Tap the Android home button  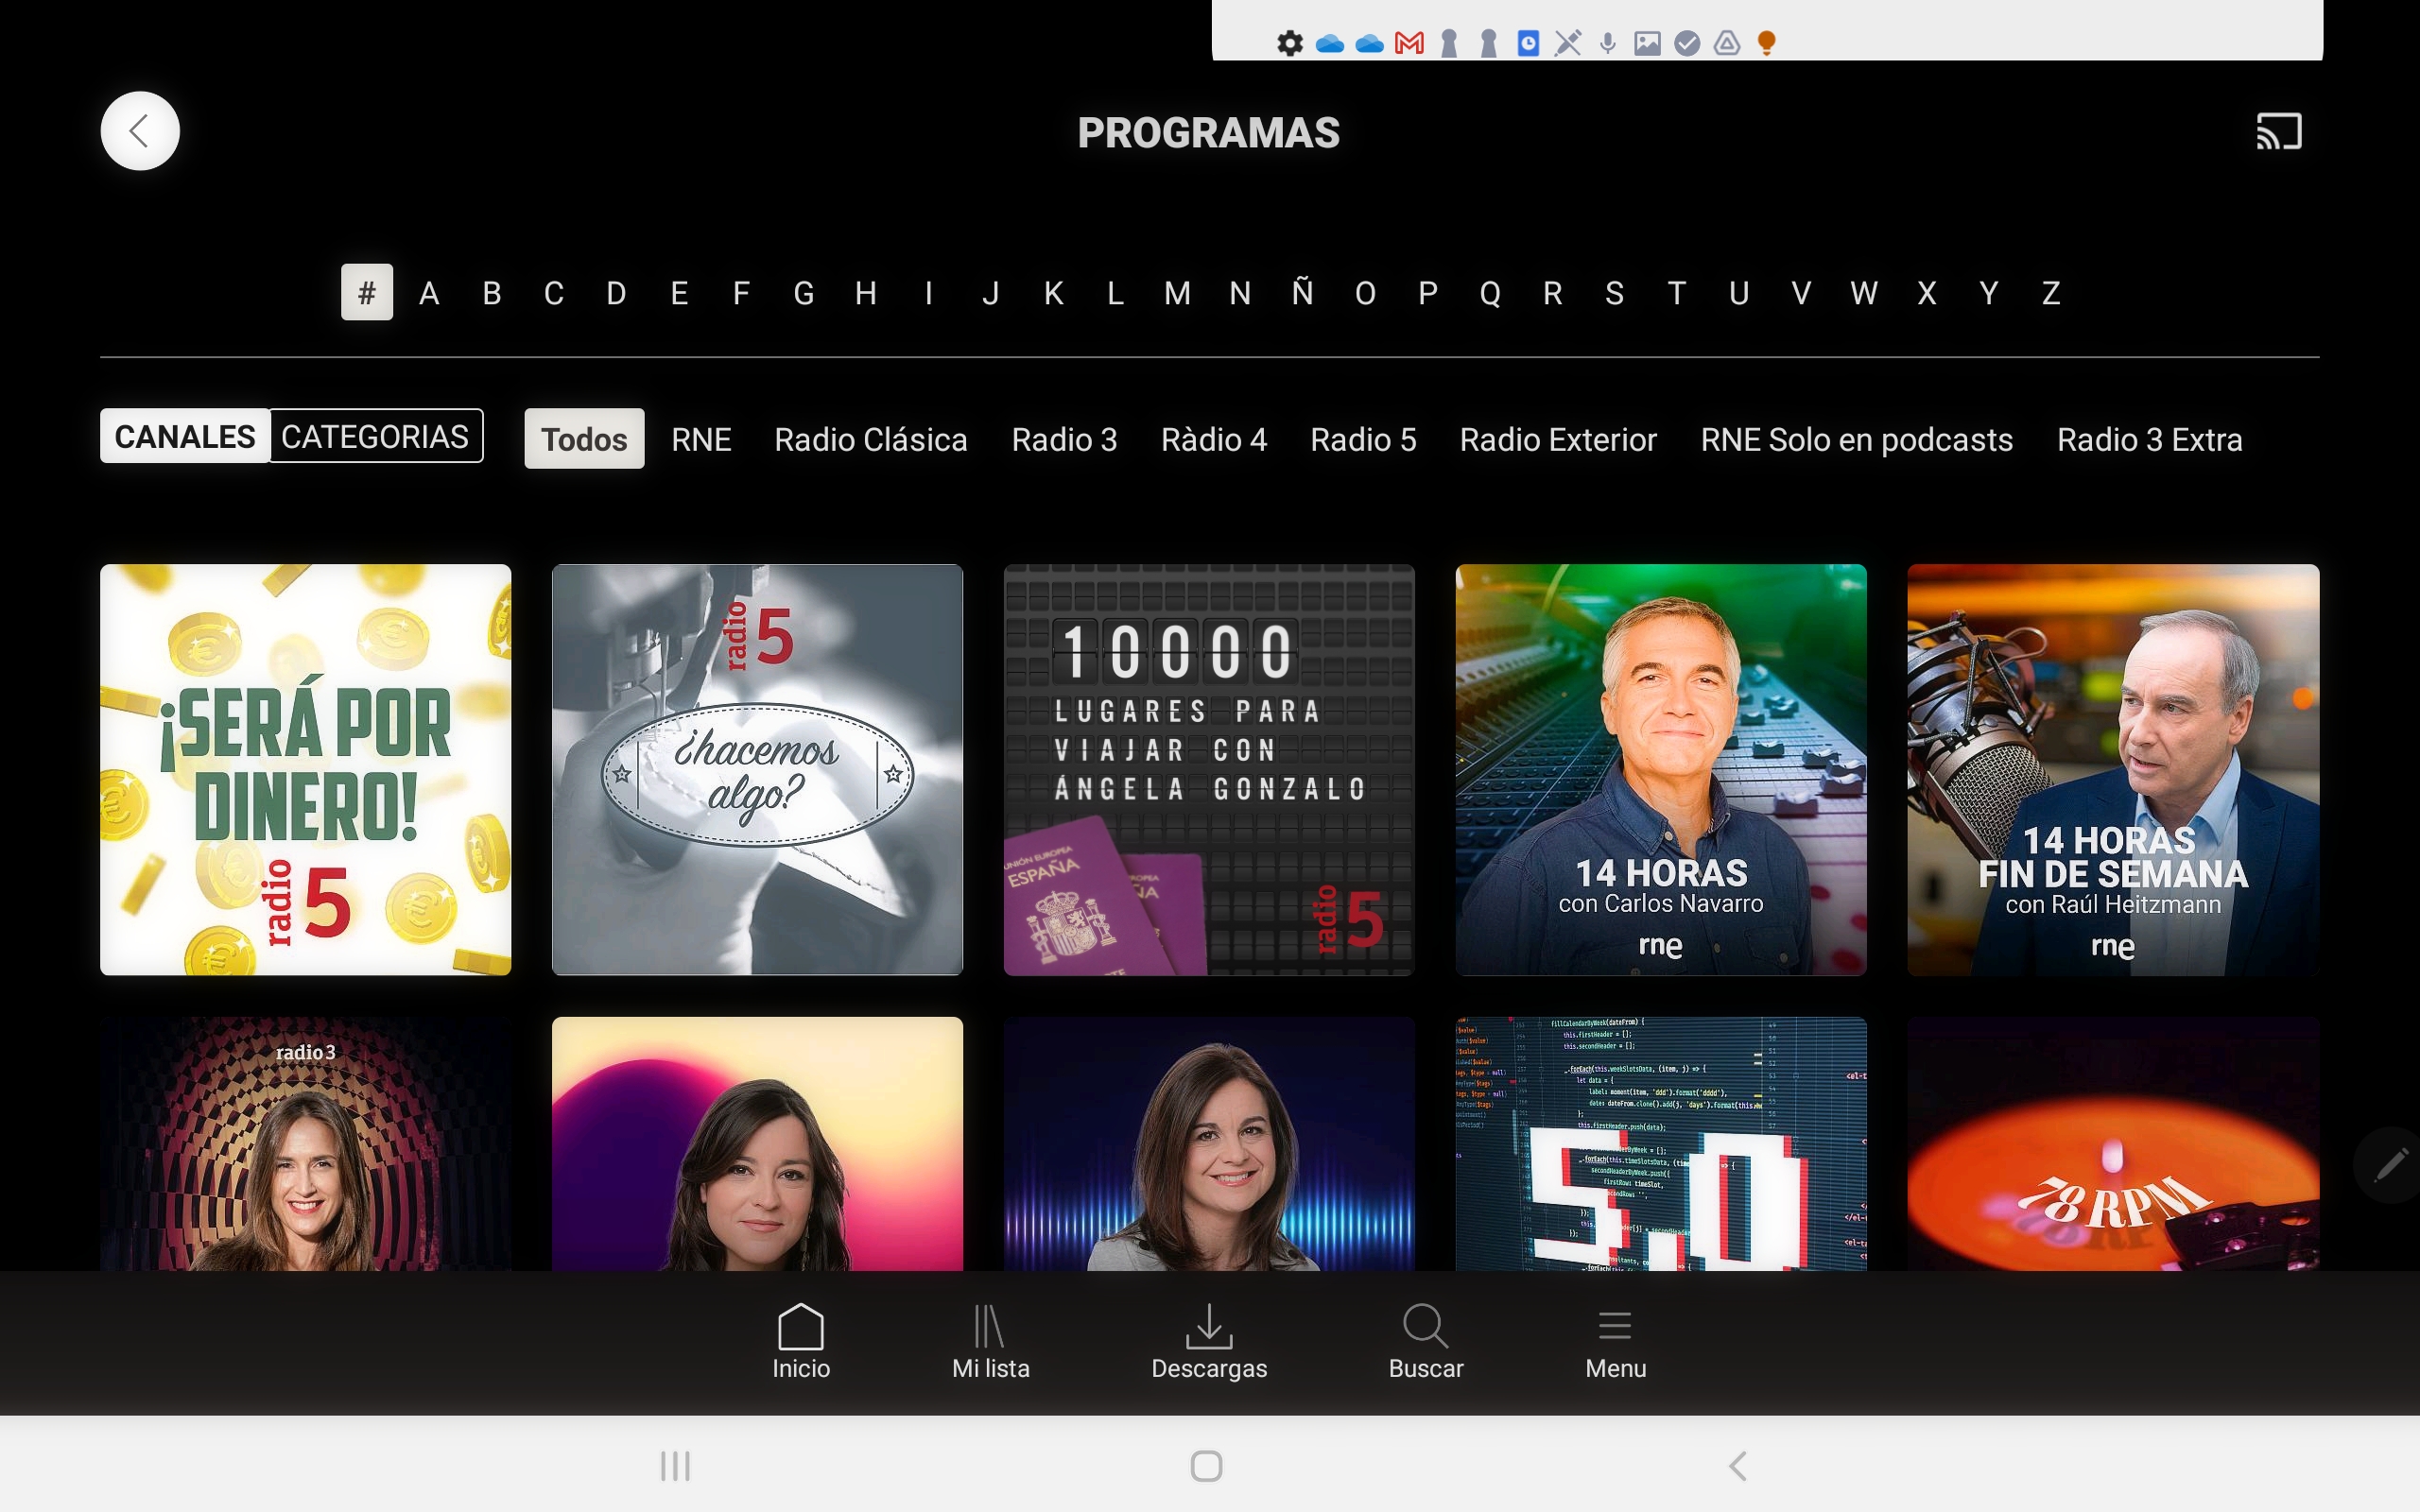pos(1207,1466)
